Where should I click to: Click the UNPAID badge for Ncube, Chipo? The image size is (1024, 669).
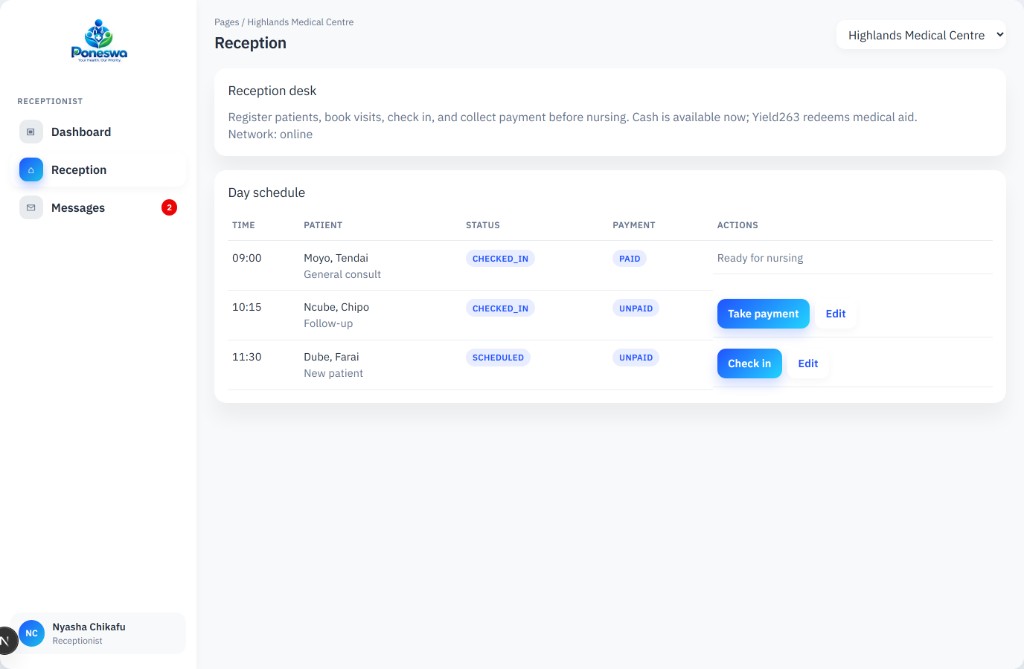pos(635,308)
